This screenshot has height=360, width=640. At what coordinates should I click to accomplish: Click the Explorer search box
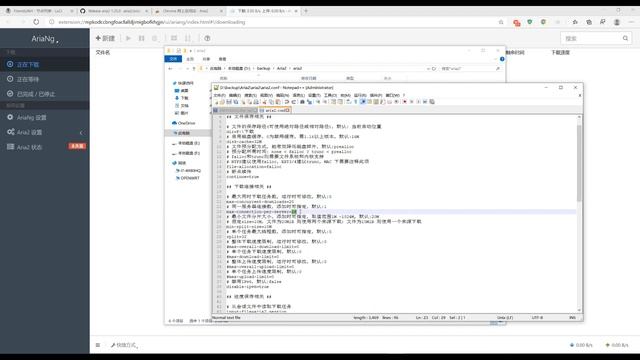point(471,69)
